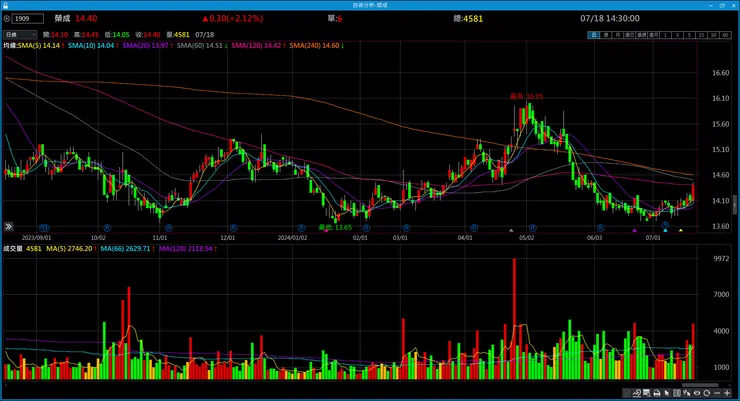This screenshot has width=740, height=401.
Task: Click the purple triangle marker before 07/01
Action: (634, 230)
